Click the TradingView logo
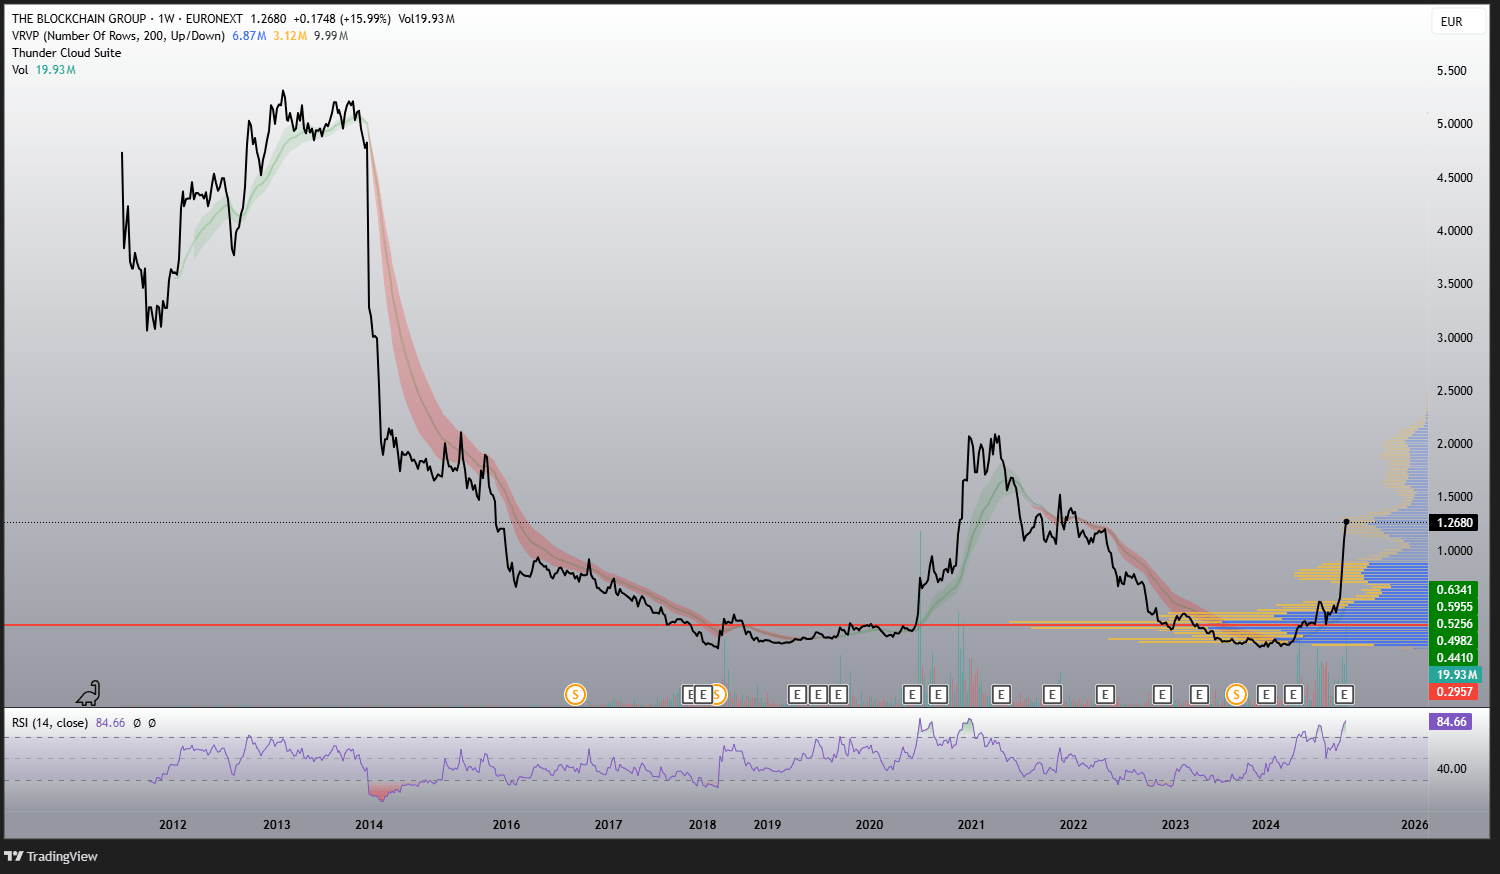Screen dimensions: 1500x874 tap(52, 856)
